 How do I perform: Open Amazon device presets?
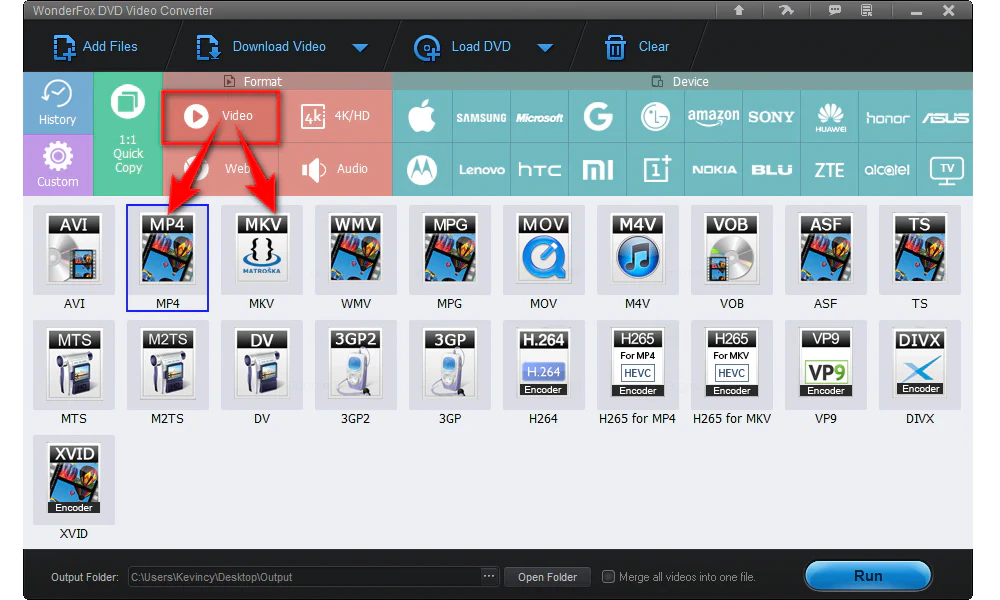[x=714, y=116]
